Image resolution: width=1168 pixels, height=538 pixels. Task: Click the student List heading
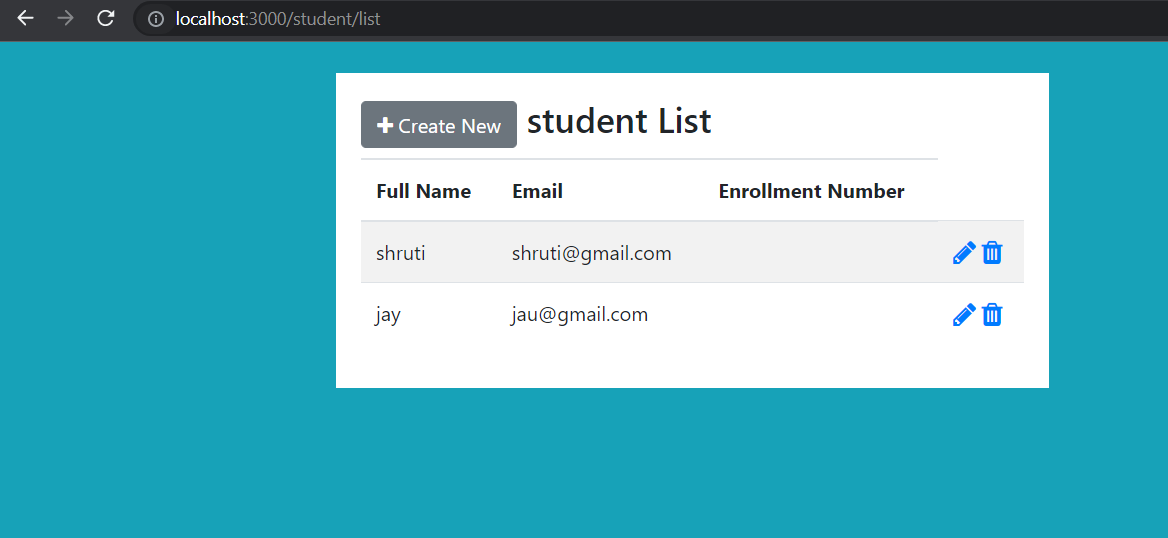pyautogui.click(x=619, y=122)
